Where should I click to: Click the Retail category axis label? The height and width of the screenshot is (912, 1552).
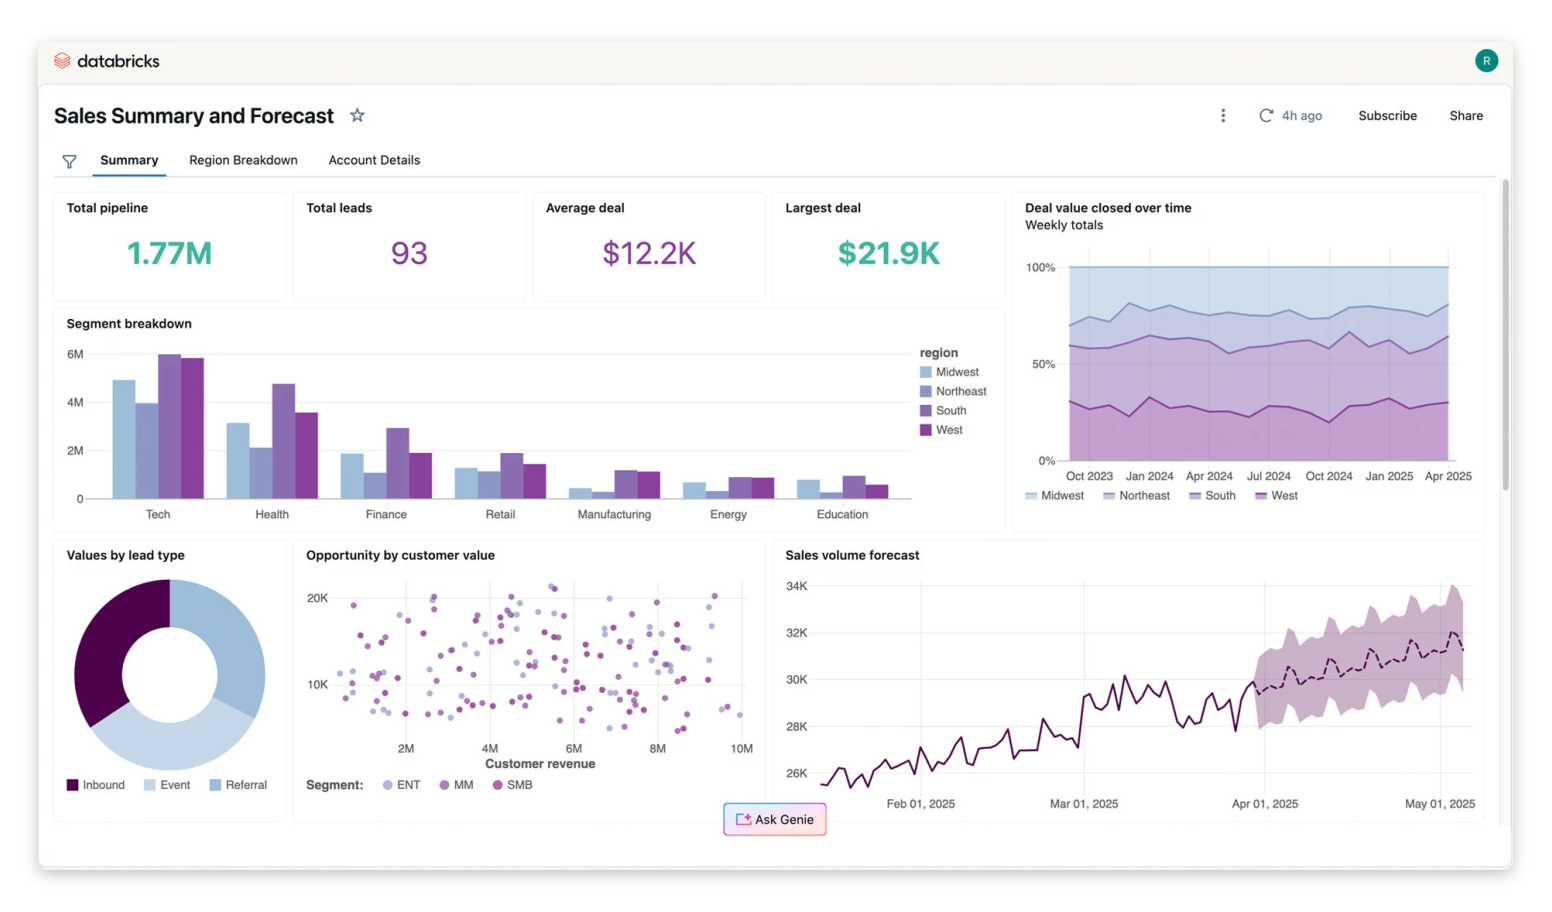[x=500, y=514]
